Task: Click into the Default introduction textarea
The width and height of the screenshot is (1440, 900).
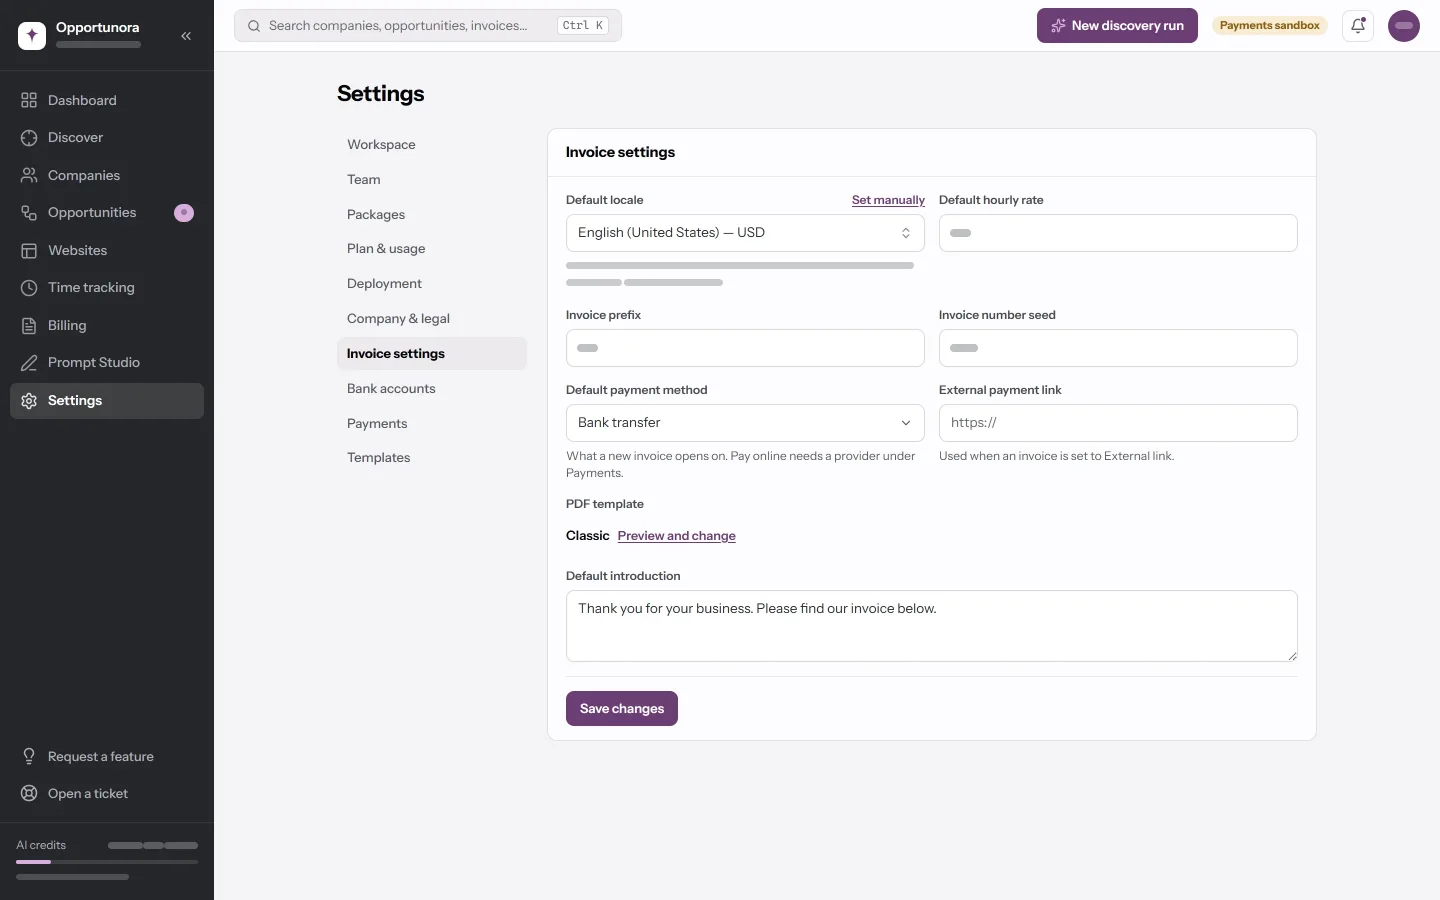Action: (932, 626)
